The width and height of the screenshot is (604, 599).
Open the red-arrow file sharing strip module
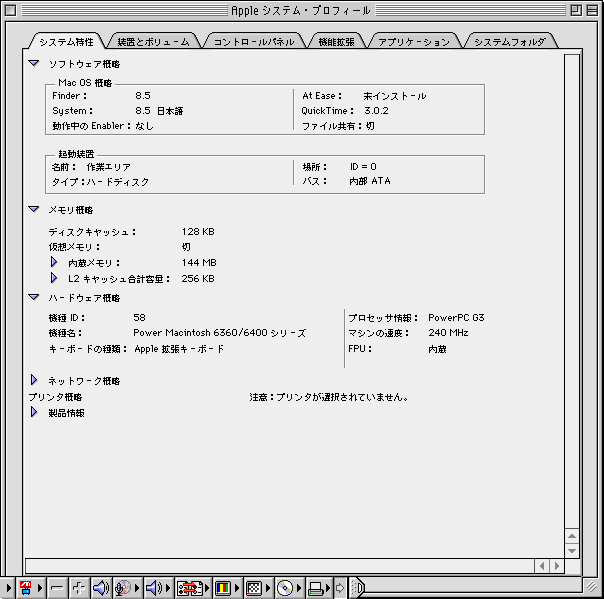point(193,588)
